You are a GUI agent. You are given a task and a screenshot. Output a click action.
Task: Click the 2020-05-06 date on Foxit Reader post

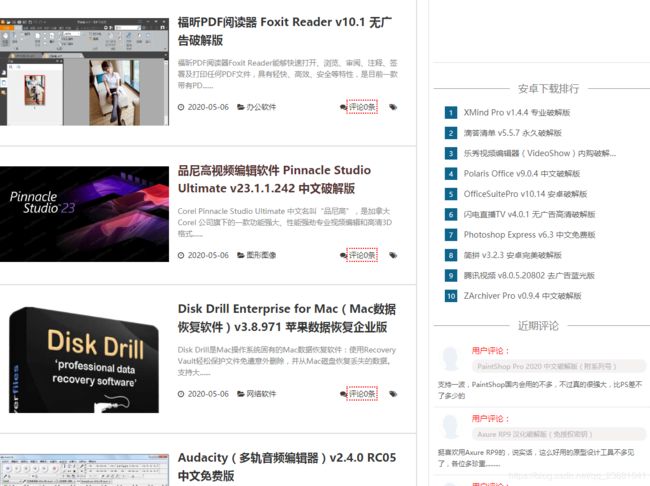tap(208, 107)
